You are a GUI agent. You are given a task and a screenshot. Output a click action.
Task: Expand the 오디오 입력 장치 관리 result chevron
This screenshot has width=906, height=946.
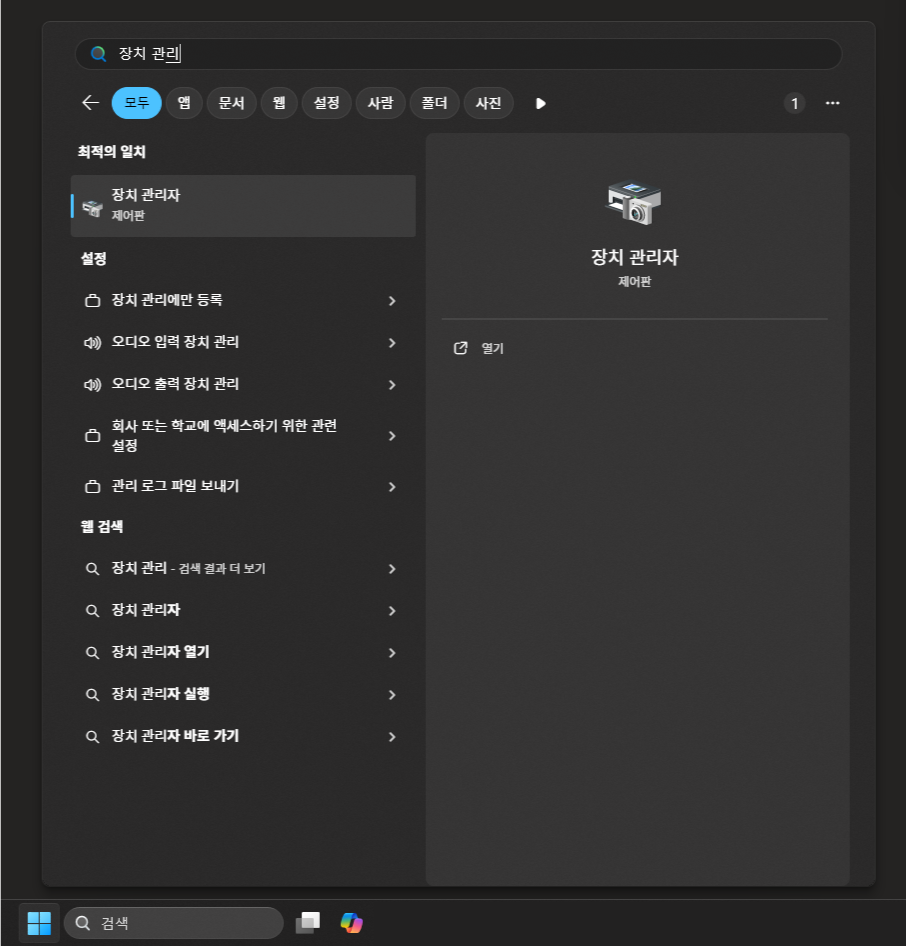coord(392,343)
